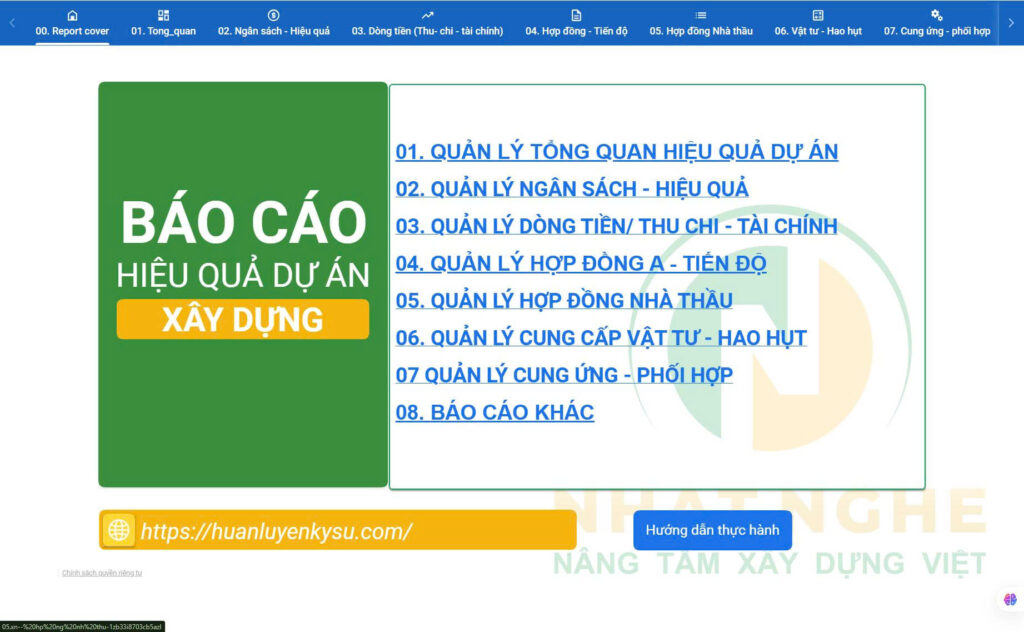Click the list icon above Hợp đồng Nhà thầu
Screen dimensions: 1024x632
[701, 15]
